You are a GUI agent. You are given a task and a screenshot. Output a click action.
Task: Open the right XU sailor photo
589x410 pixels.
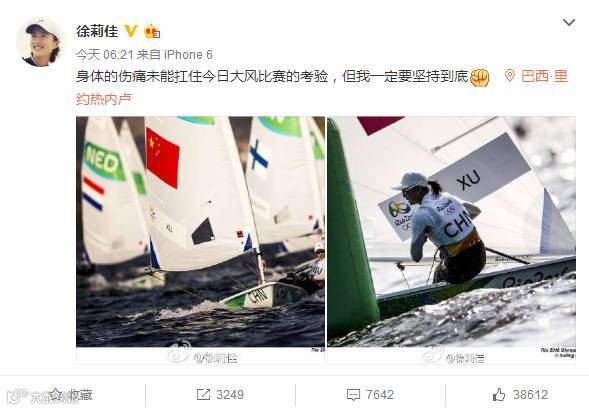click(451, 231)
